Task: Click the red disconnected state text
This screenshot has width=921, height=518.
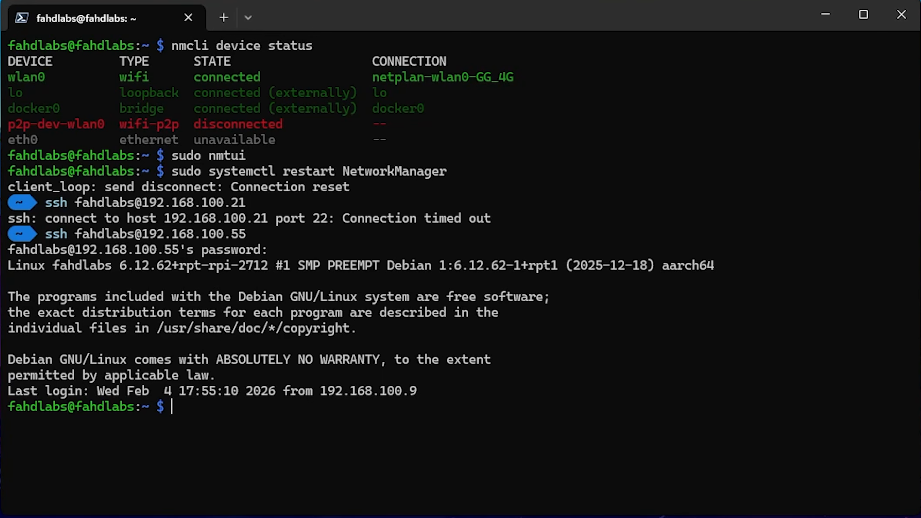Action: coord(238,124)
